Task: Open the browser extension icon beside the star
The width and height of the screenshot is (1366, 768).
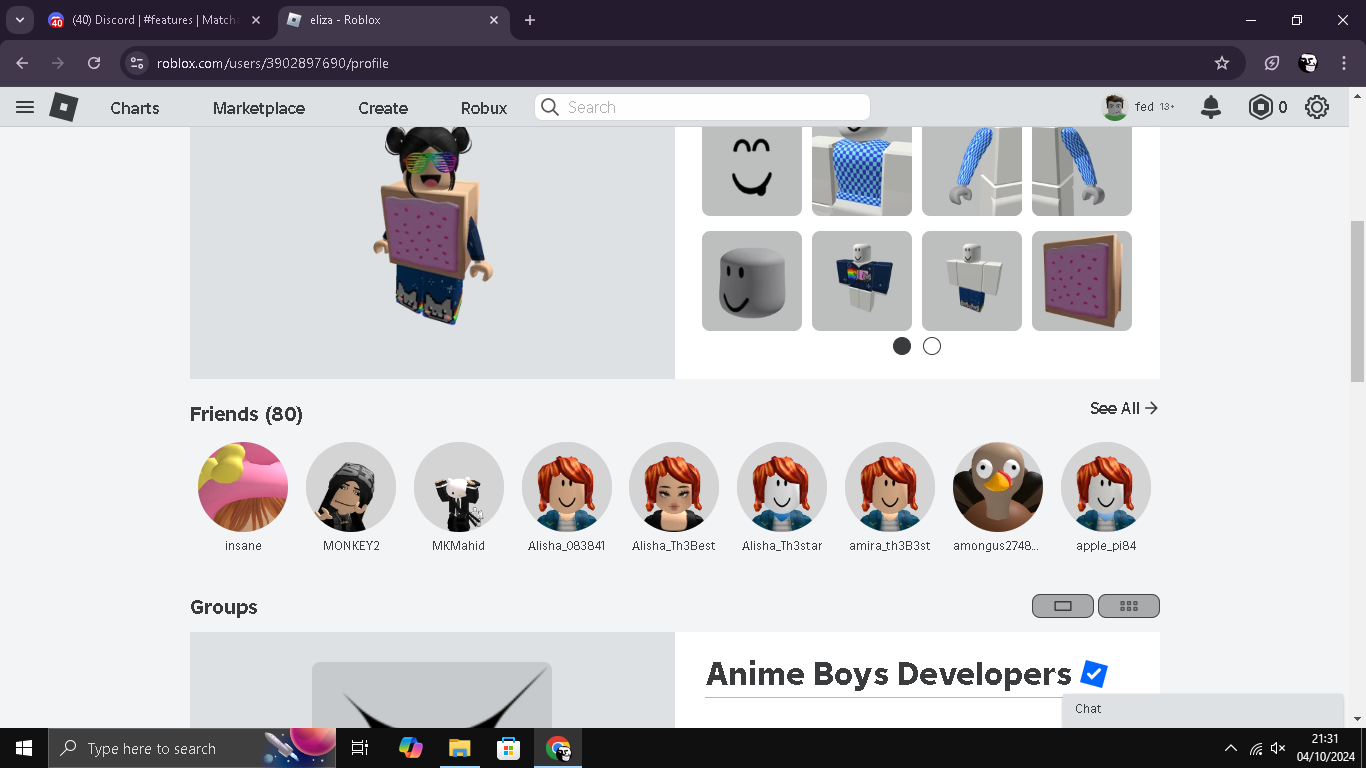Action: click(x=1272, y=63)
